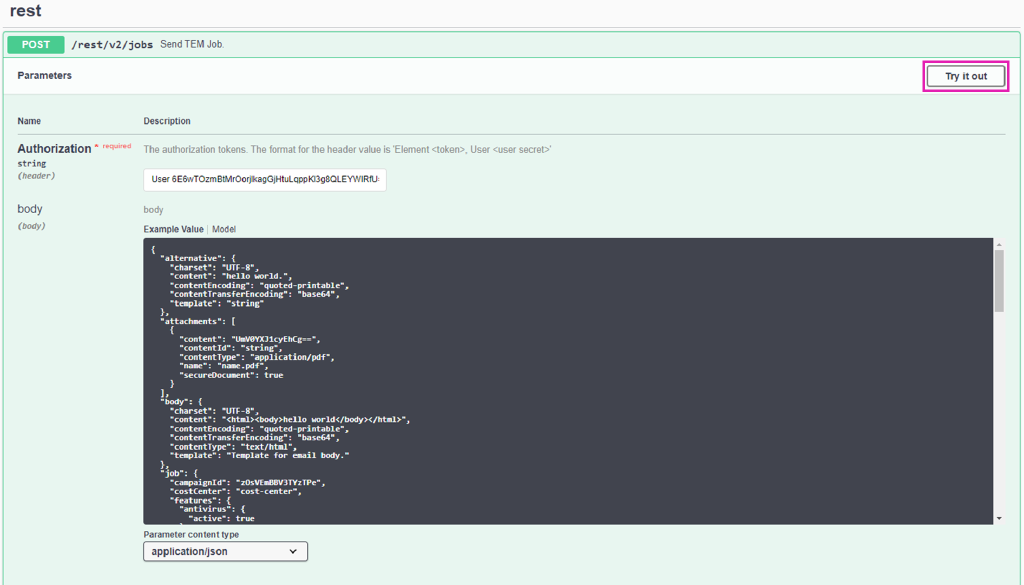Click the down arrow on the JSON scrollbar
Screen dimensions: 1024x585
pyautogui.click(x=999, y=518)
